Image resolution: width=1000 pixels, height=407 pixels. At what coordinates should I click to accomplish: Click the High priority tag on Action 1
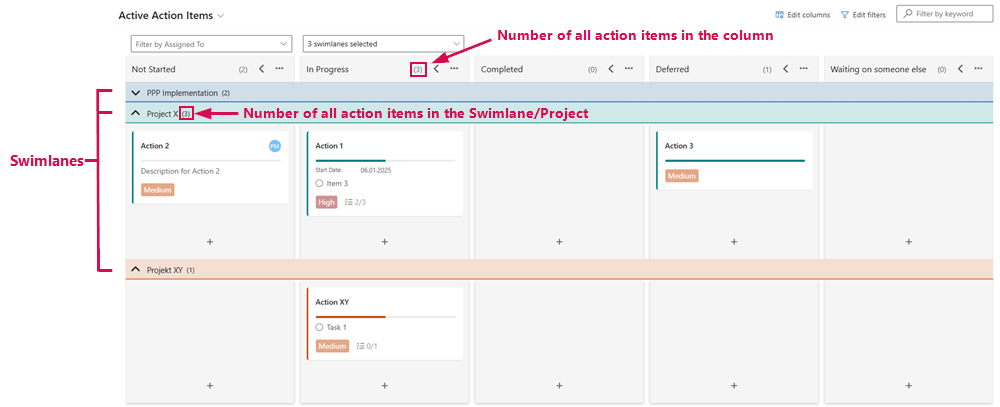coord(326,202)
